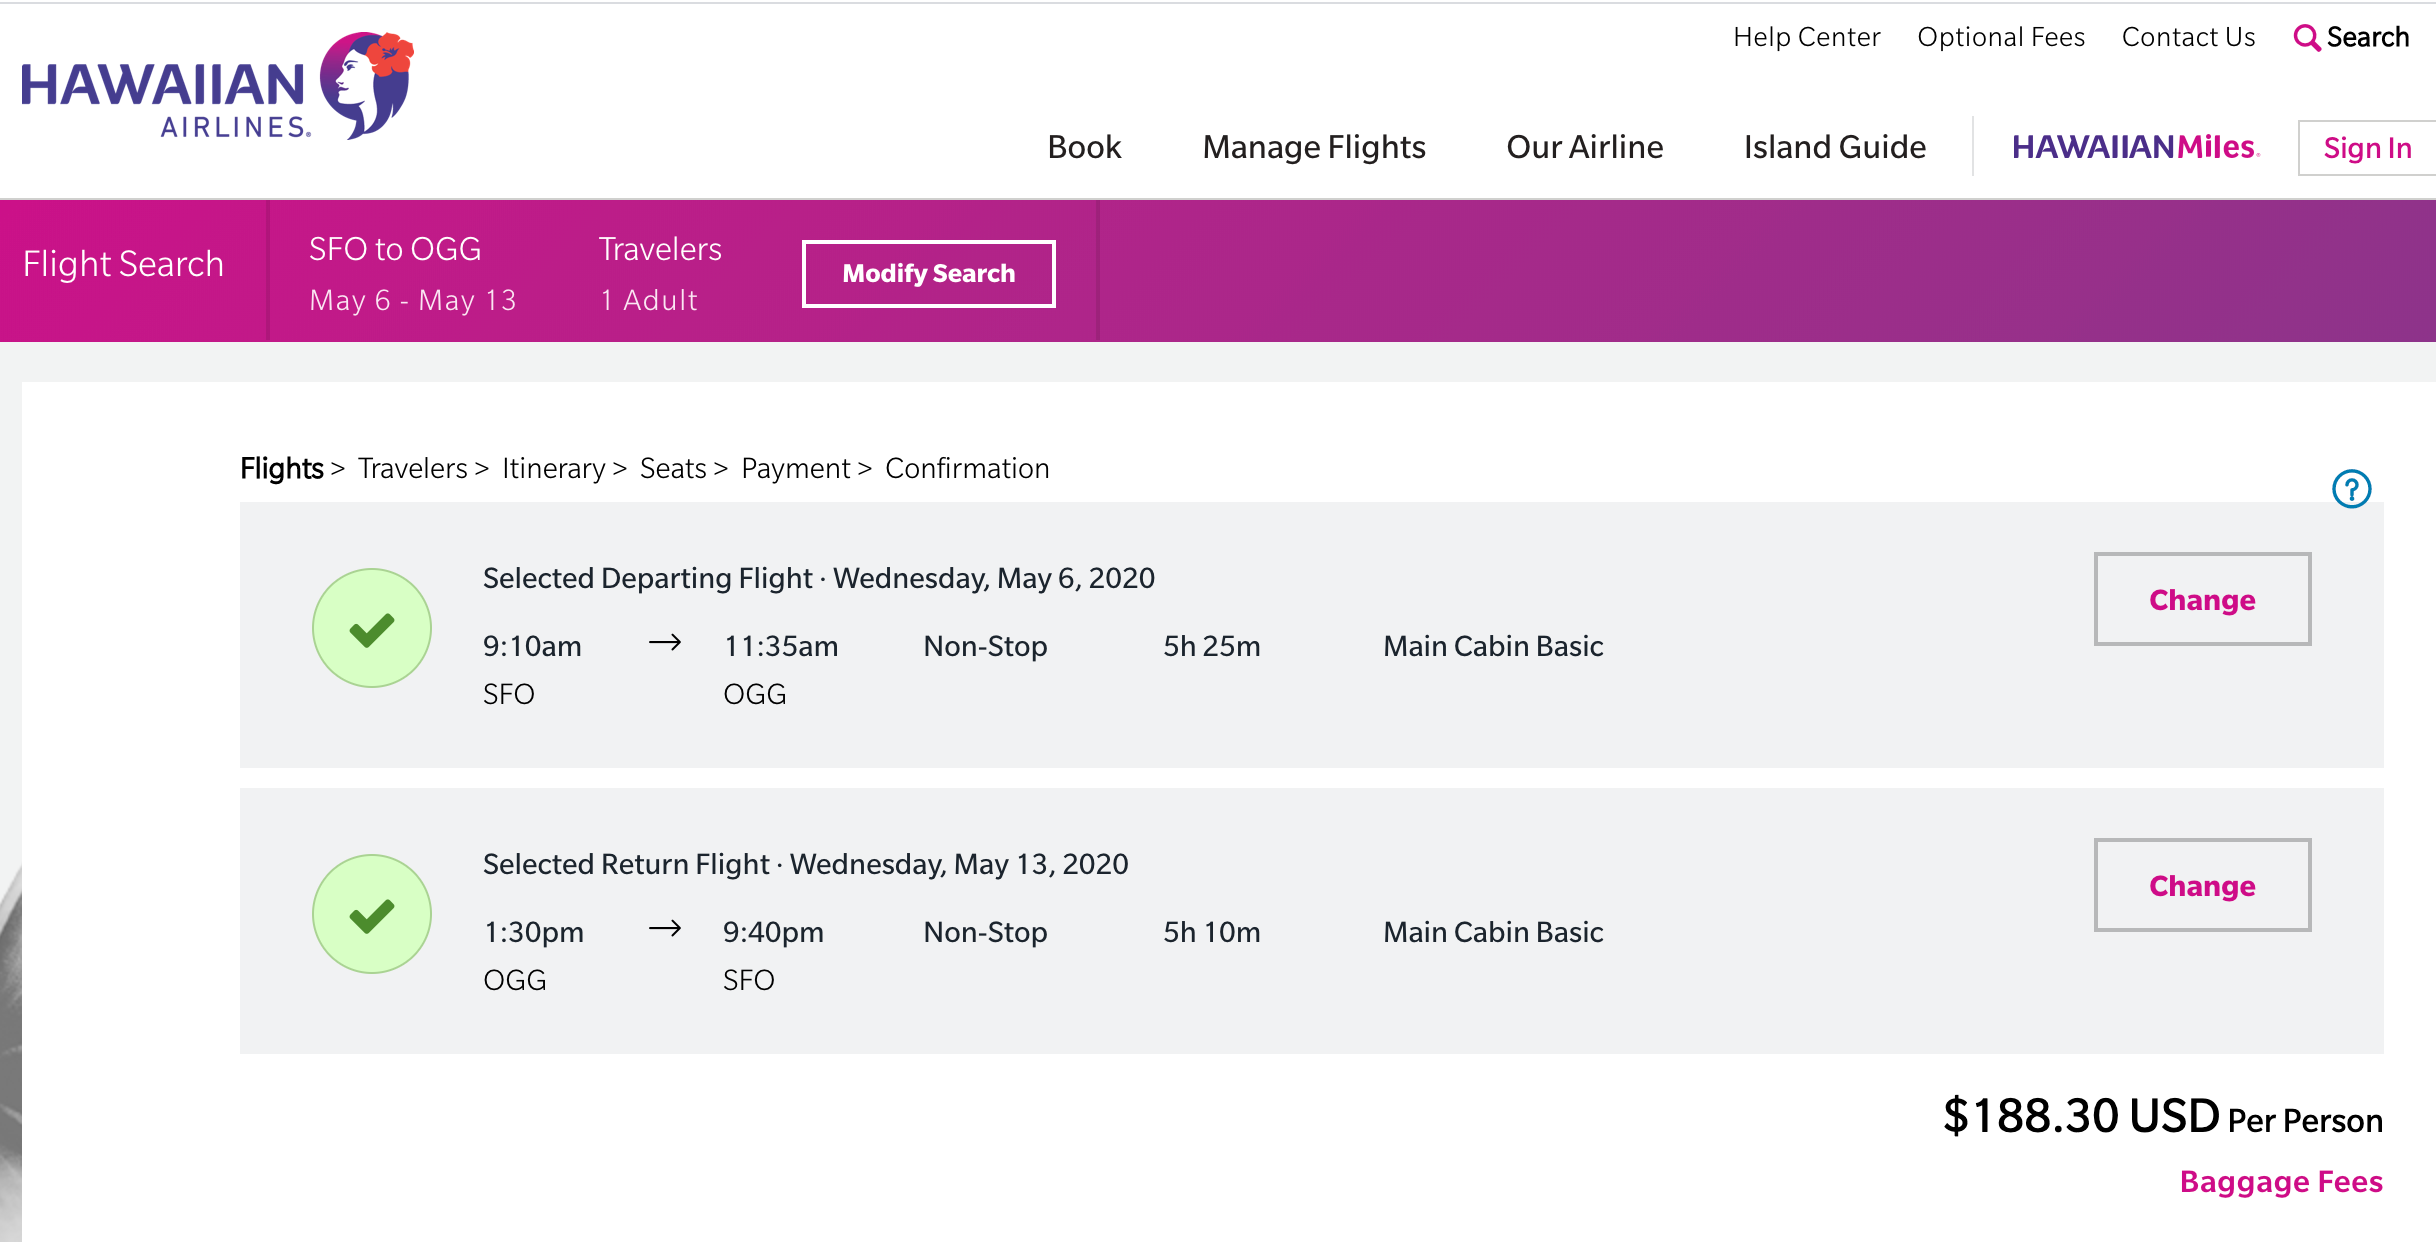Click the Travelers 1 Adult summary
Image resolution: width=2436 pixels, height=1242 pixels.
tap(660, 273)
